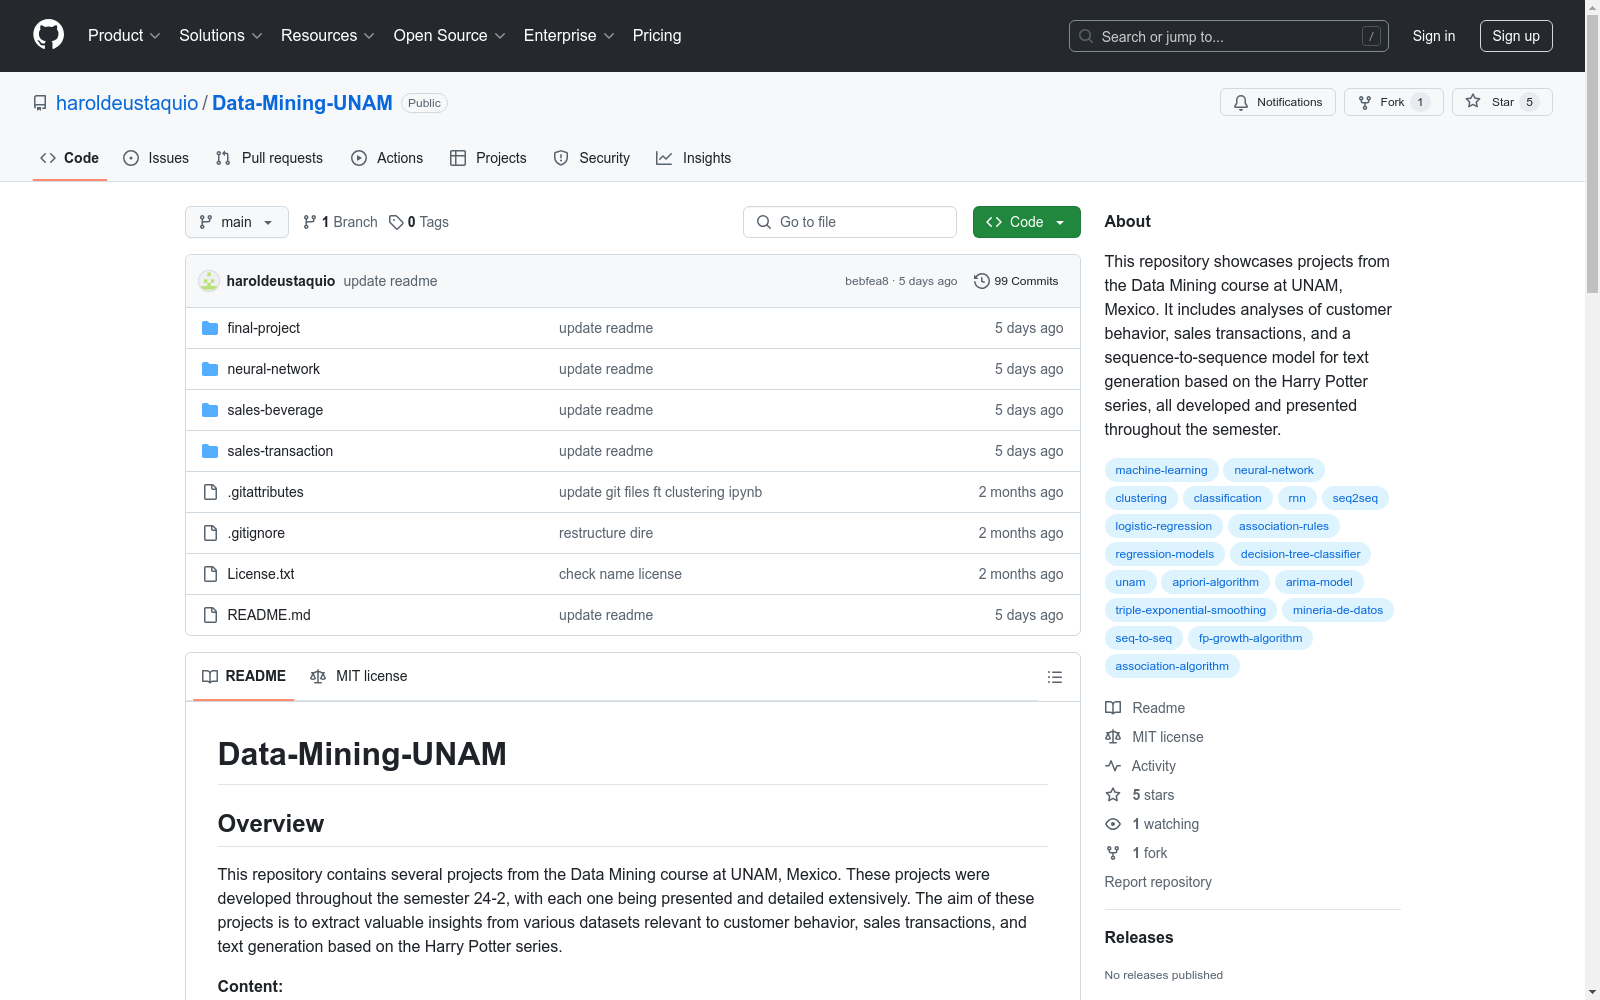This screenshot has height=1000, width=1600.
Task: Open the machine-learning topic tag
Action: click(x=1161, y=470)
